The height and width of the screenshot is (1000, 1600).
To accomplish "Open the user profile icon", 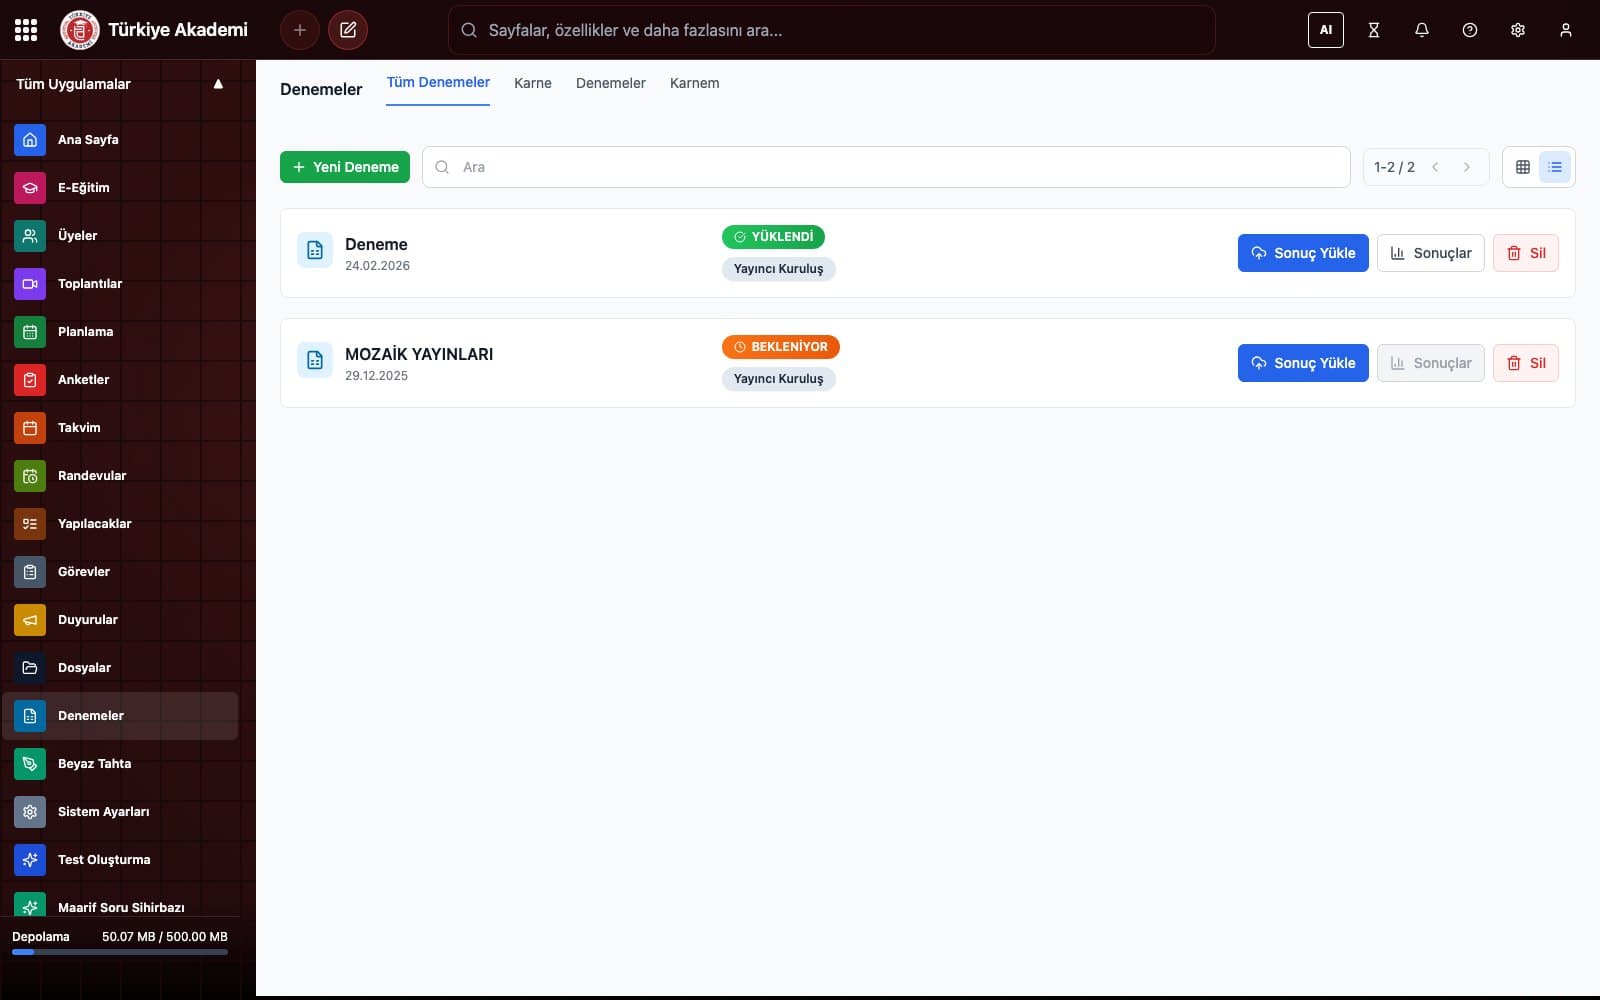I will click(x=1566, y=30).
